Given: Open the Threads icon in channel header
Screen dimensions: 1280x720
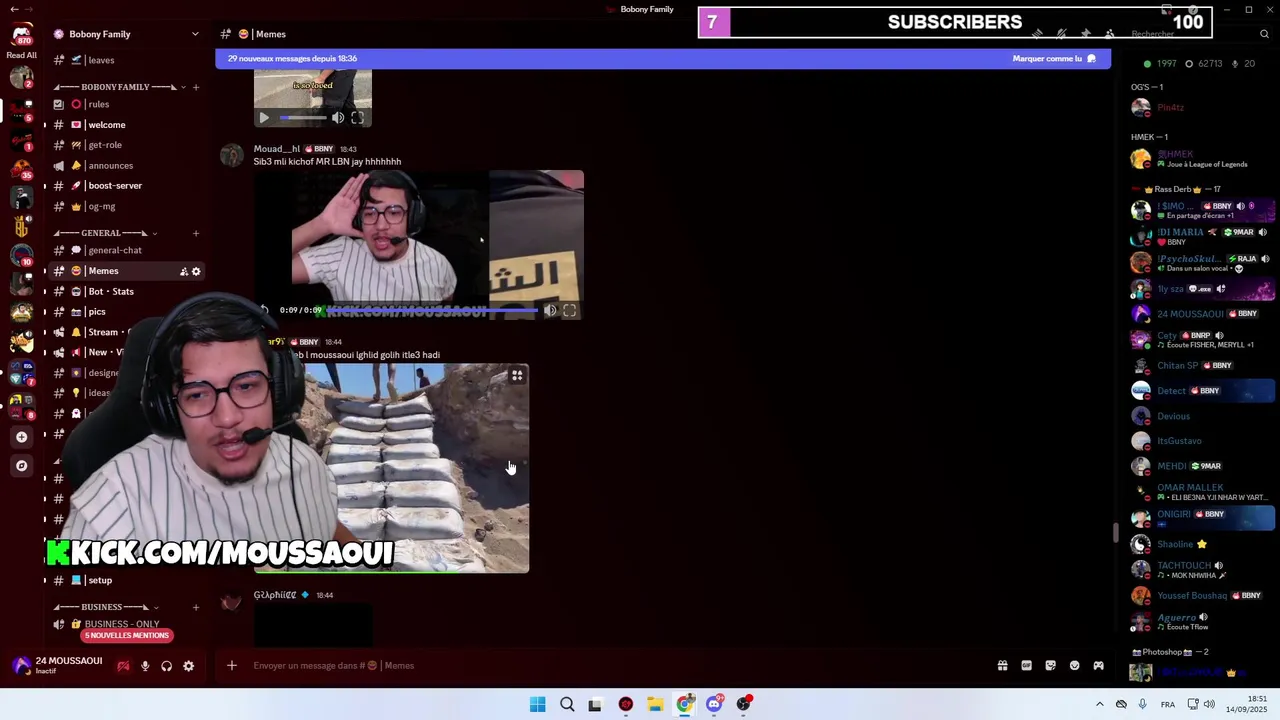Looking at the screenshot, I should click(x=1037, y=34).
